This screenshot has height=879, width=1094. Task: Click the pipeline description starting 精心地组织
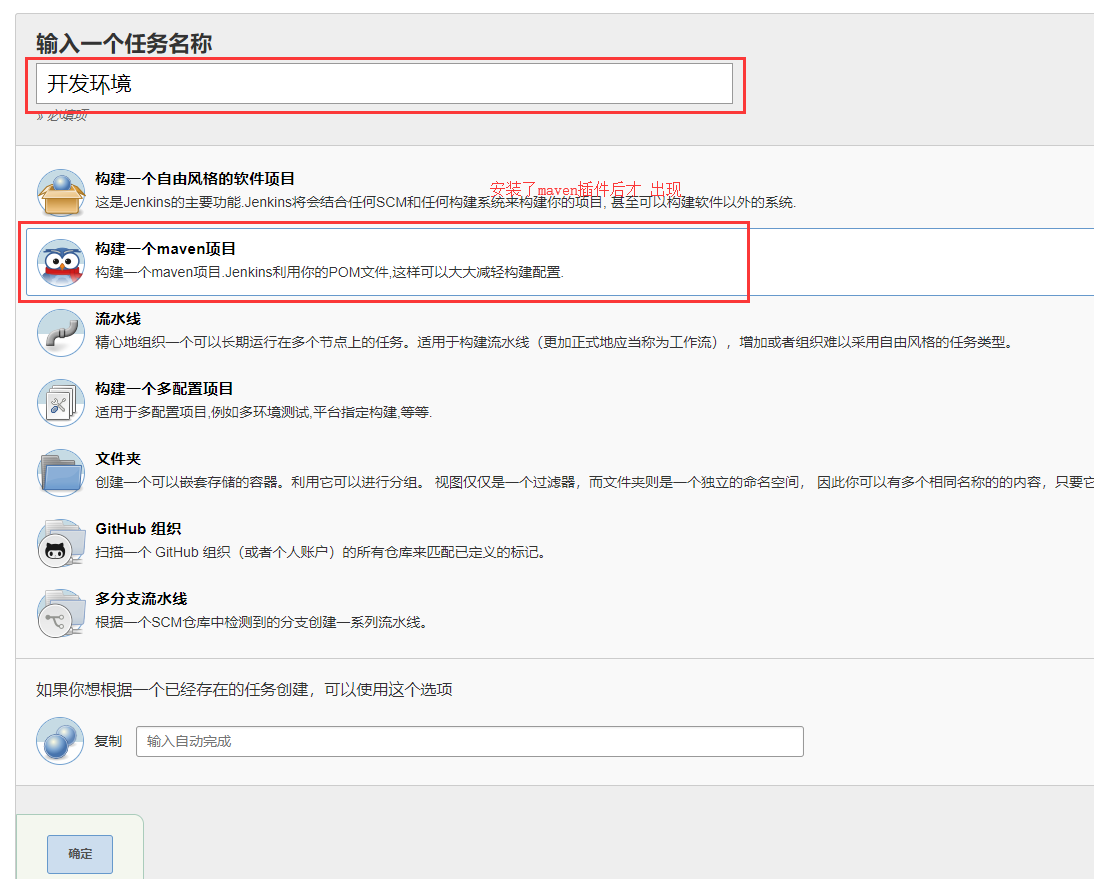(554, 343)
